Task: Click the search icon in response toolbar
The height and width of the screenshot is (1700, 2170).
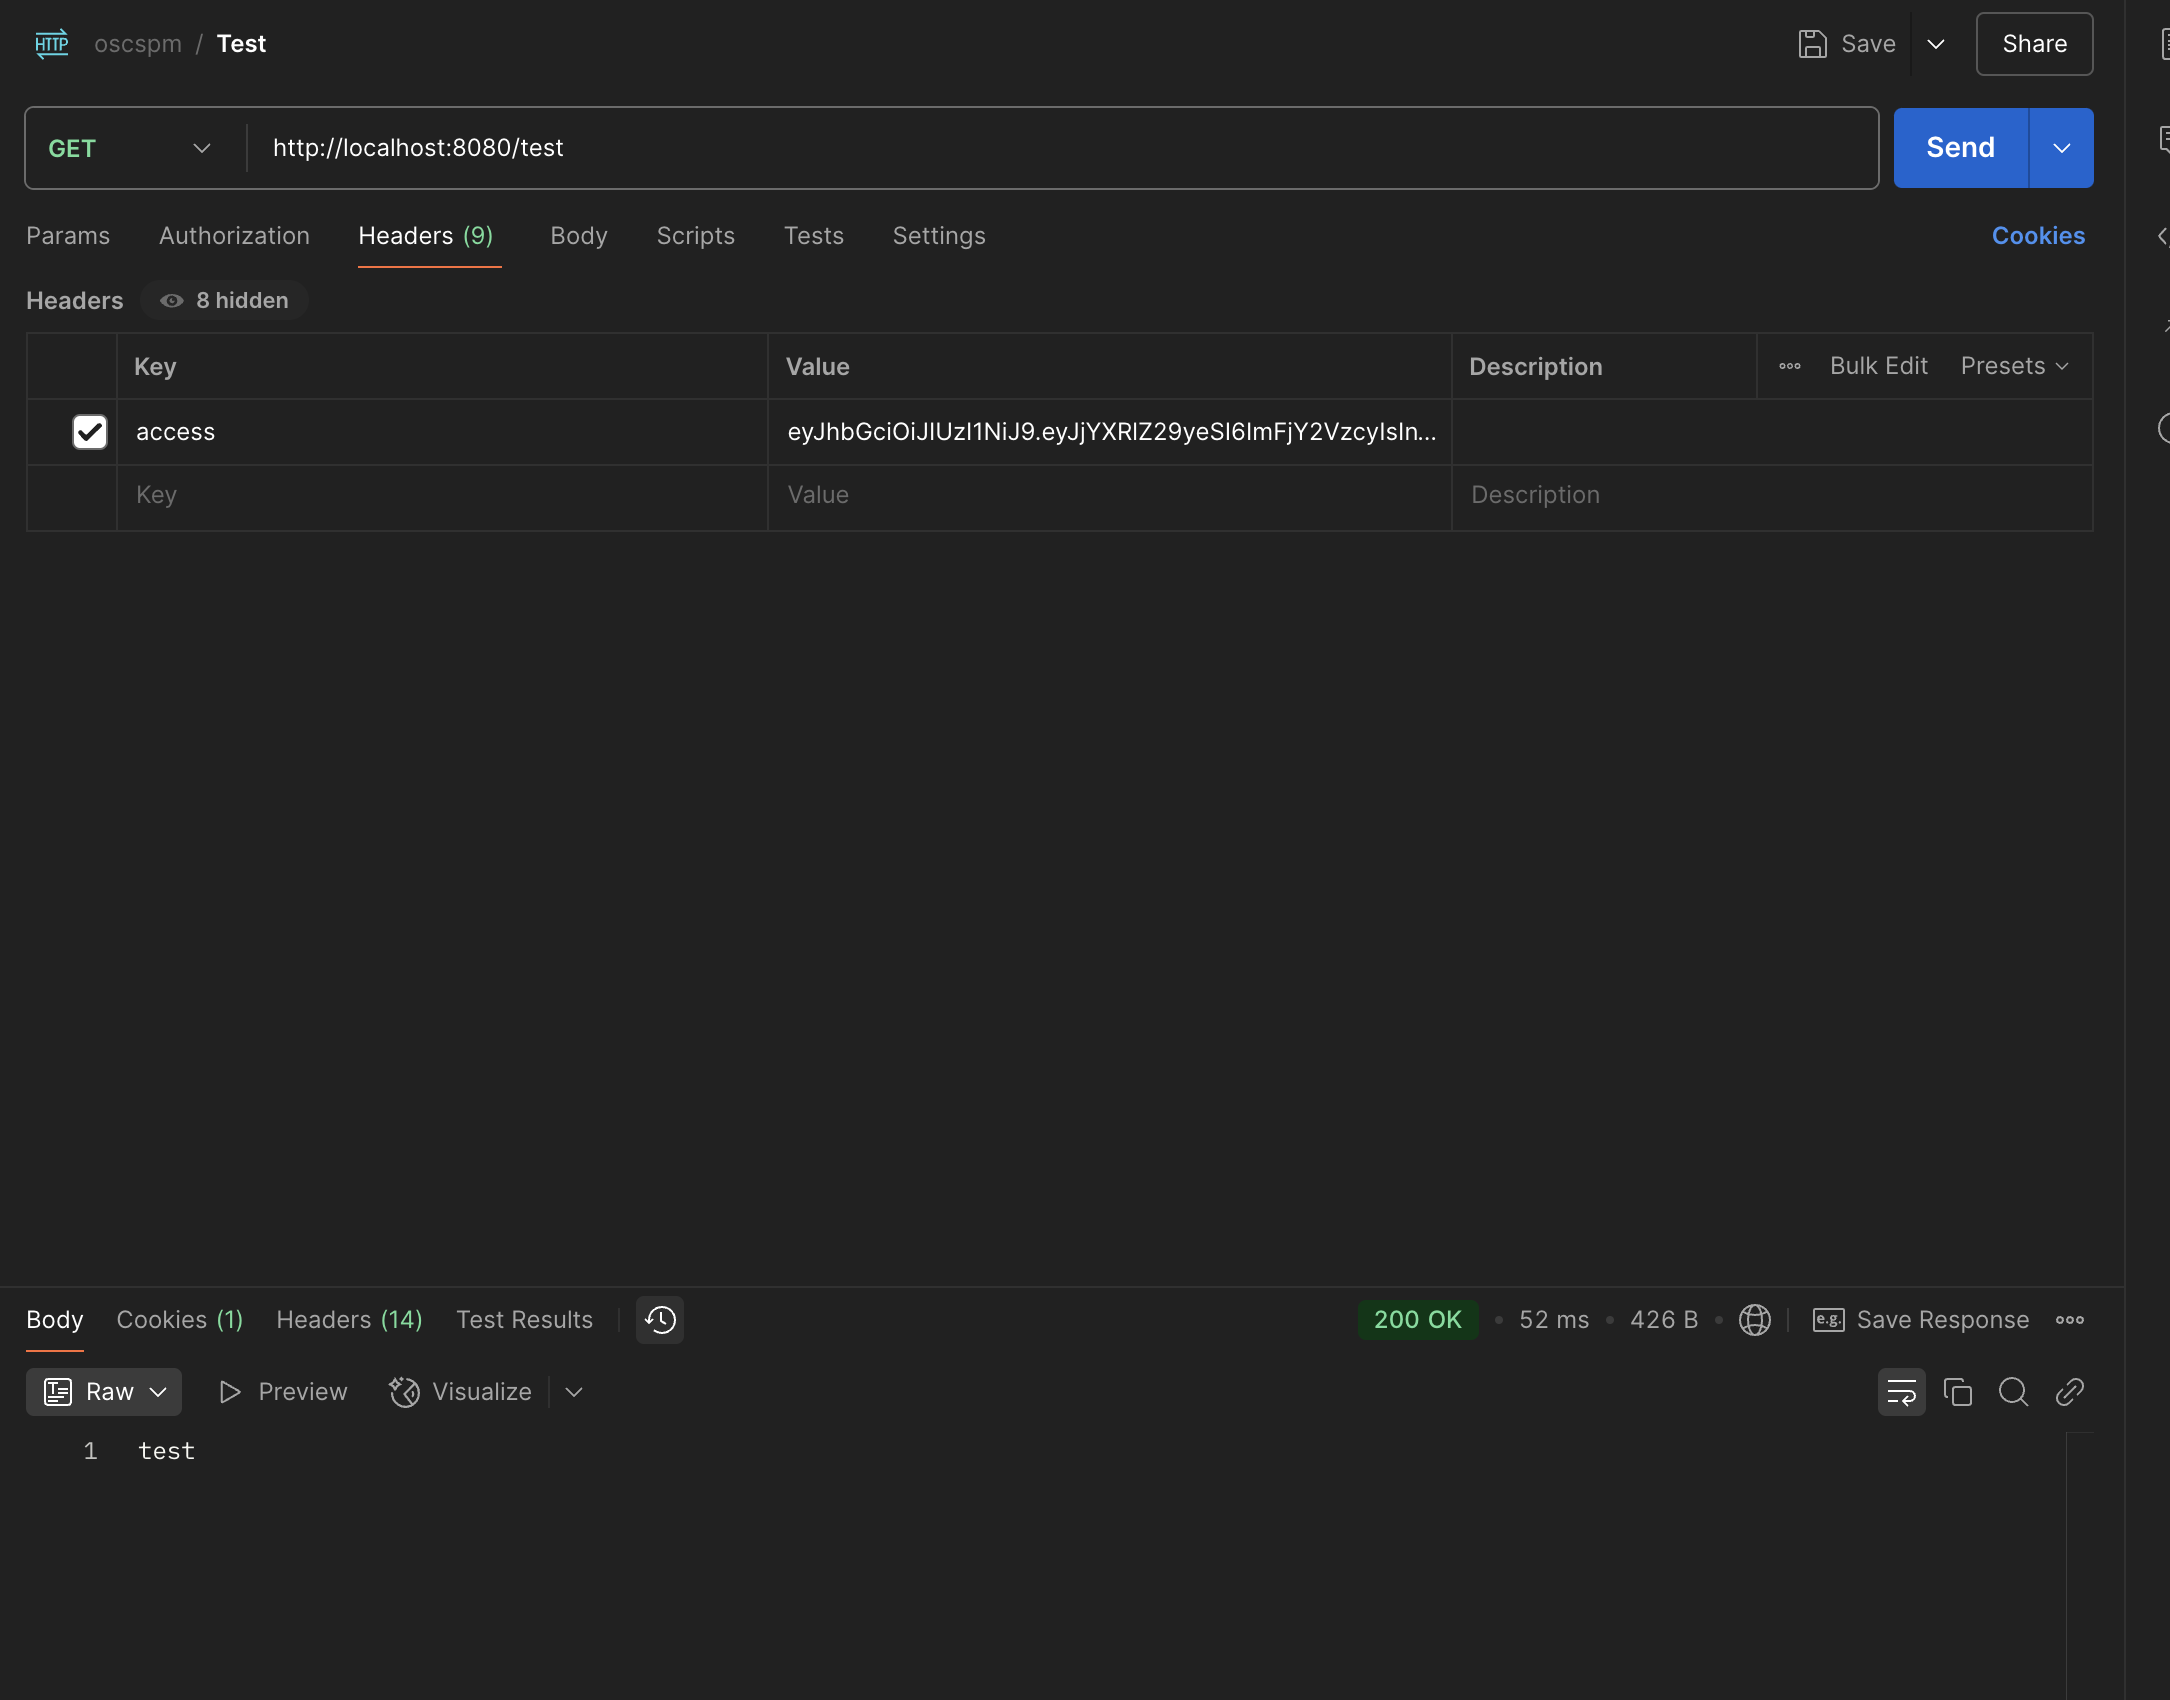Action: point(2013,1392)
